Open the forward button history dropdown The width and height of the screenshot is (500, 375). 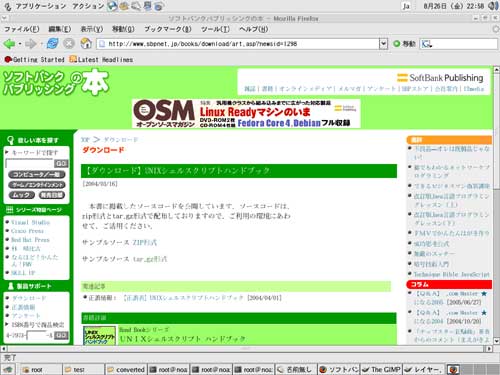[x=42, y=44]
